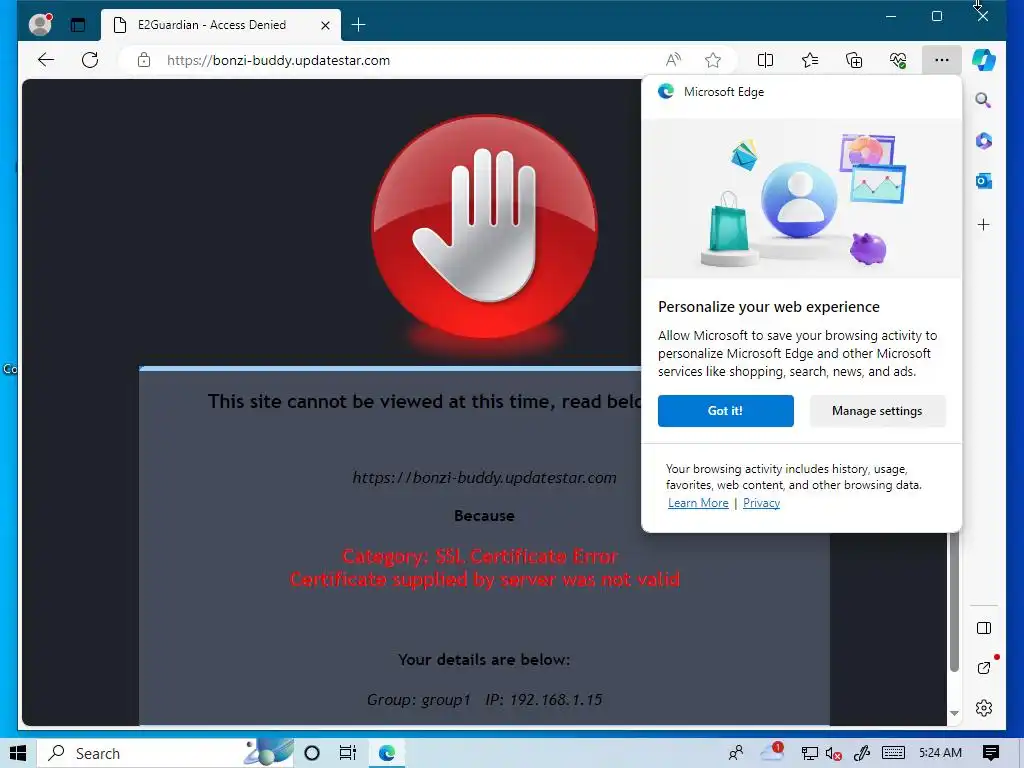Click 'Personalize your web experience' heading

click(x=769, y=307)
